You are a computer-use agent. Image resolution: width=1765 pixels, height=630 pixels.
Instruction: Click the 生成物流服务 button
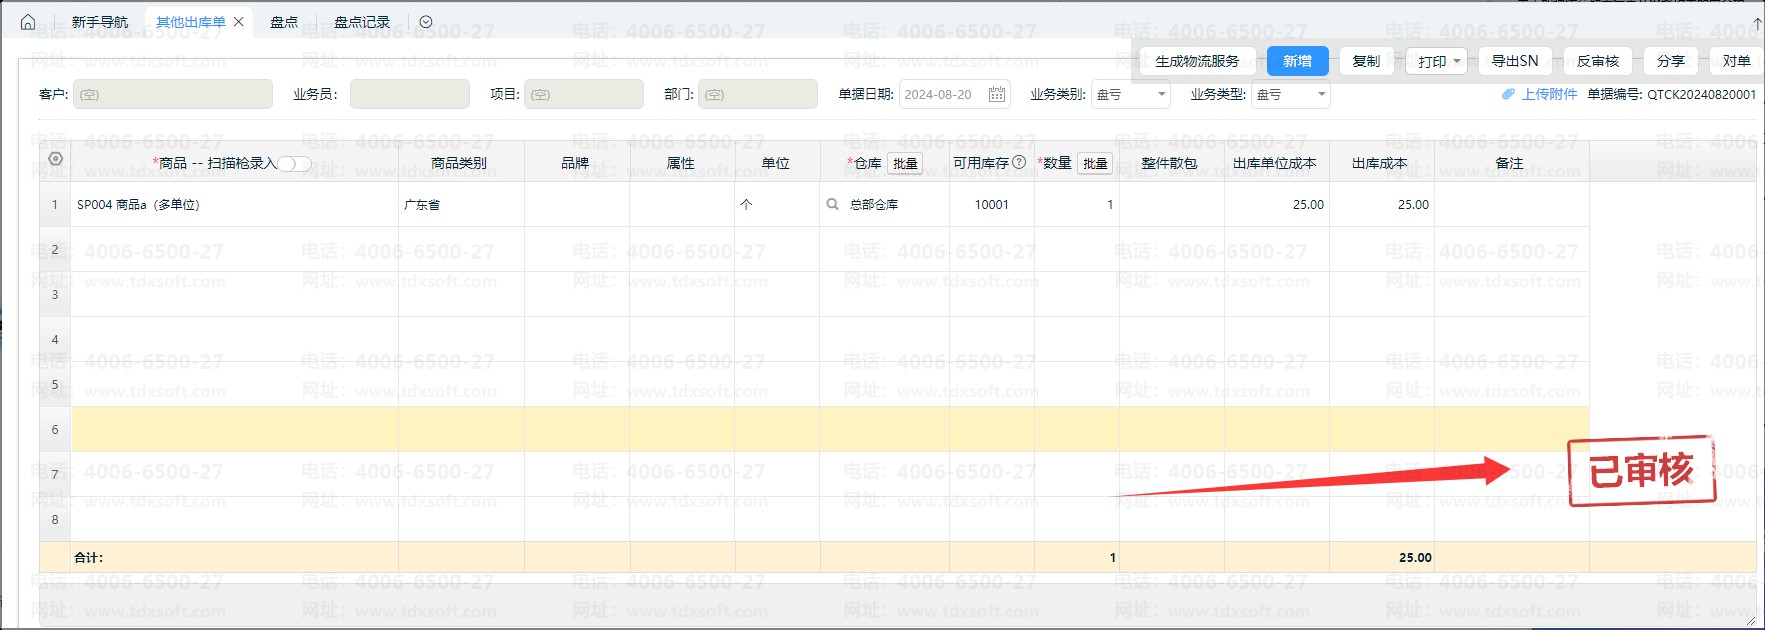tap(1197, 61)
